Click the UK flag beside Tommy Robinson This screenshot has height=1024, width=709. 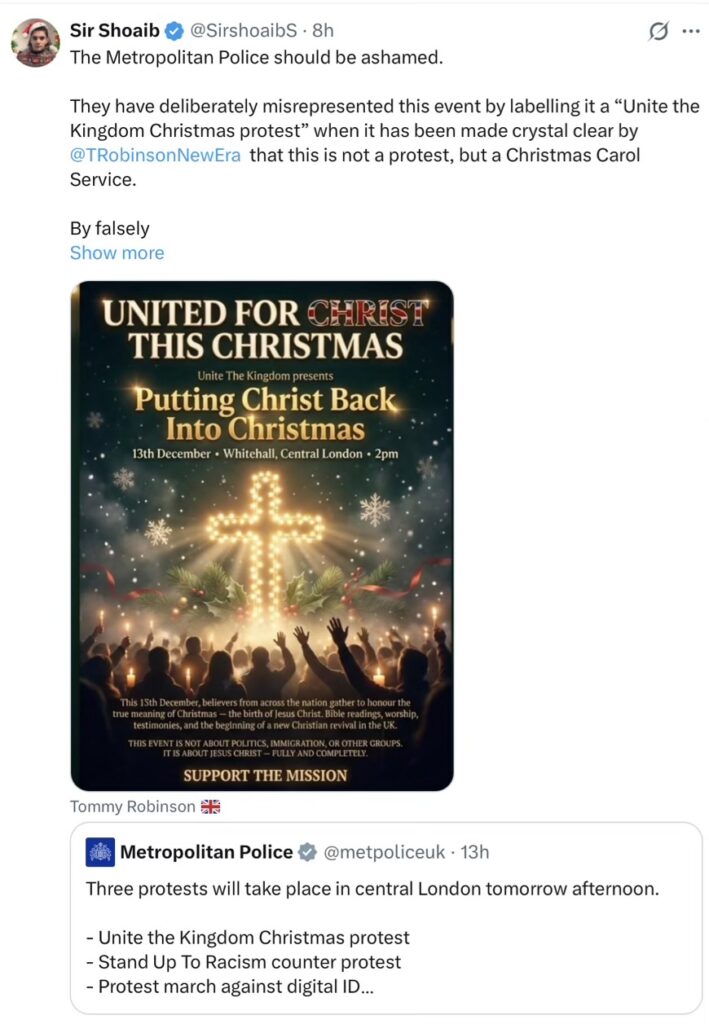click(x=210, y=806)
